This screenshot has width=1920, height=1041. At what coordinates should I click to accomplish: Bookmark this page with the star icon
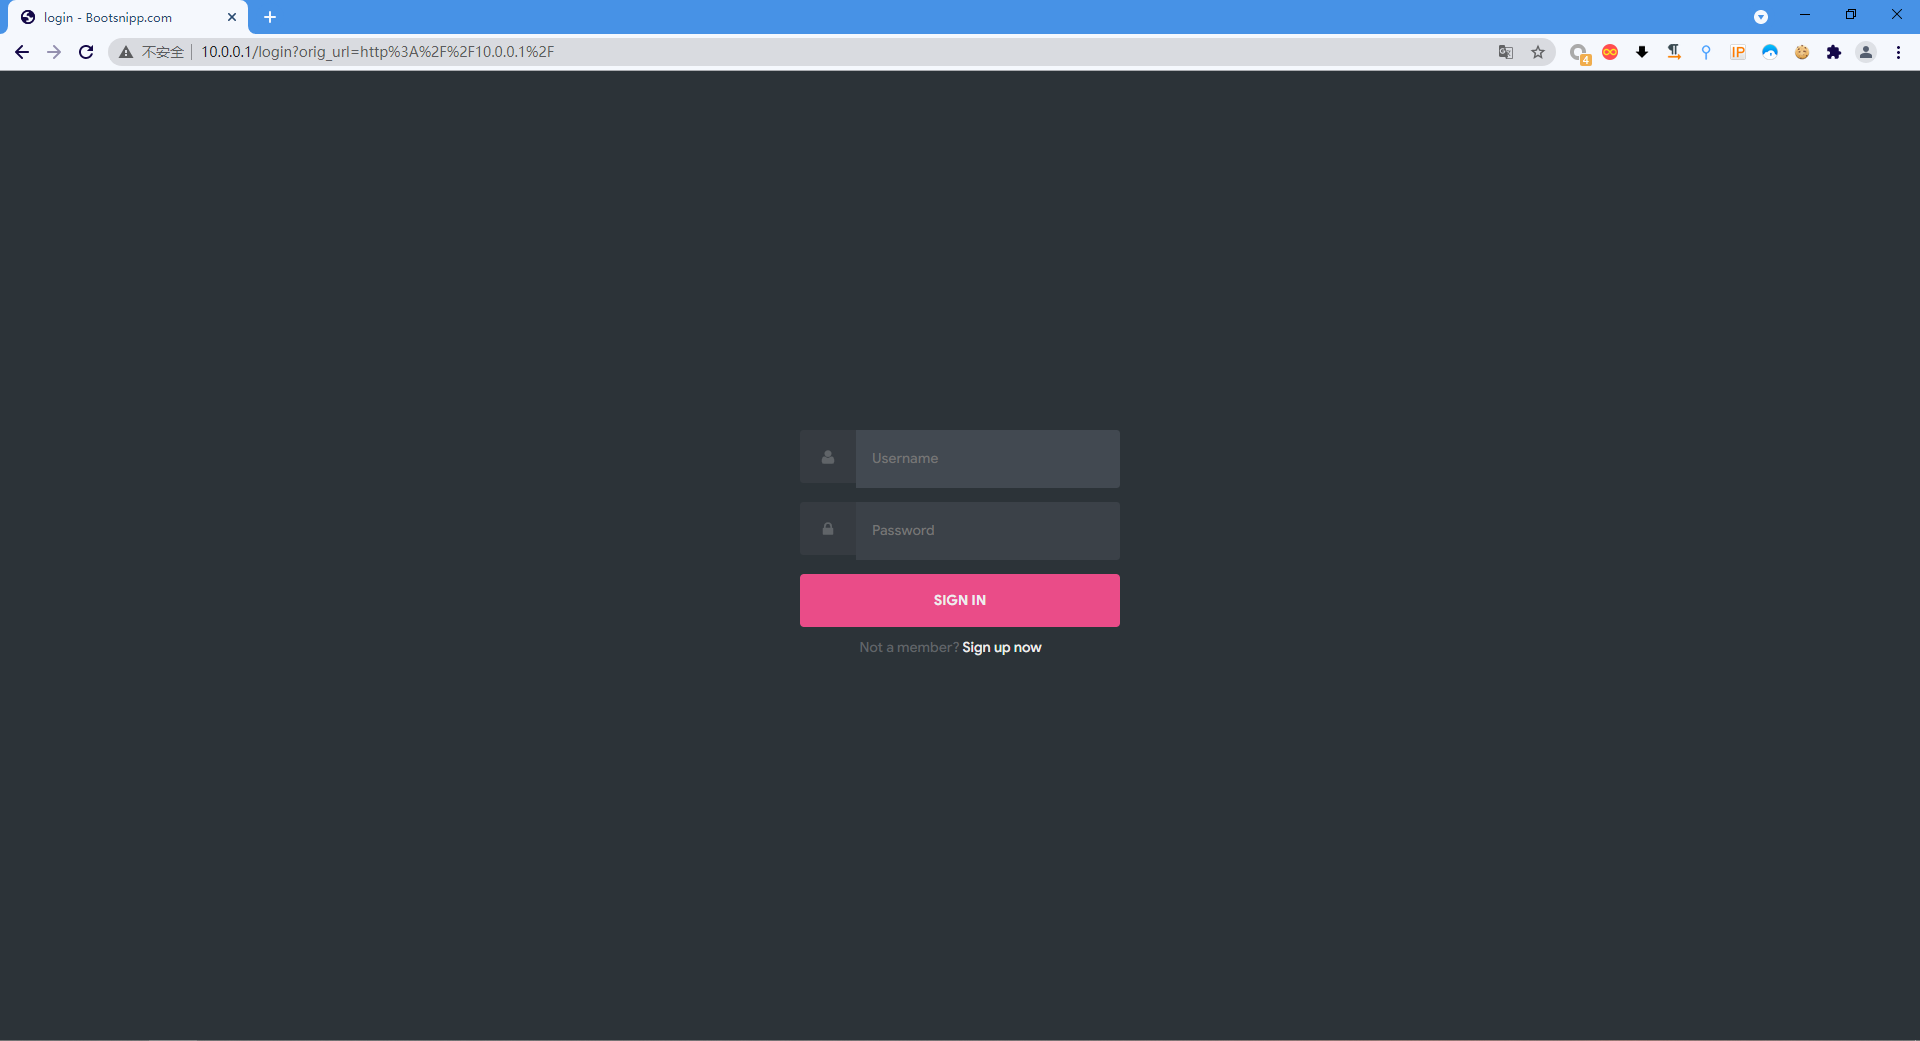click(1538, 52)
